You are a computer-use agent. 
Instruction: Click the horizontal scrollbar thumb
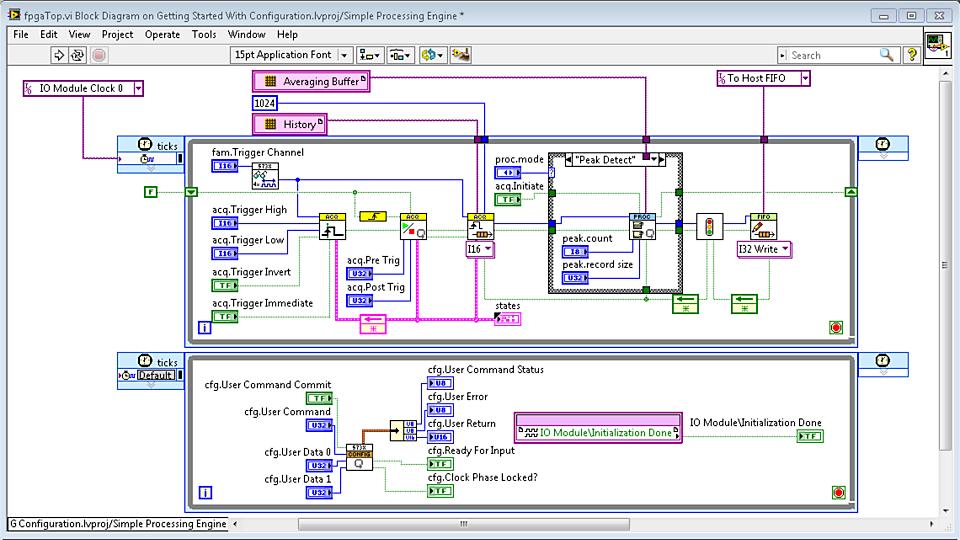463,524
